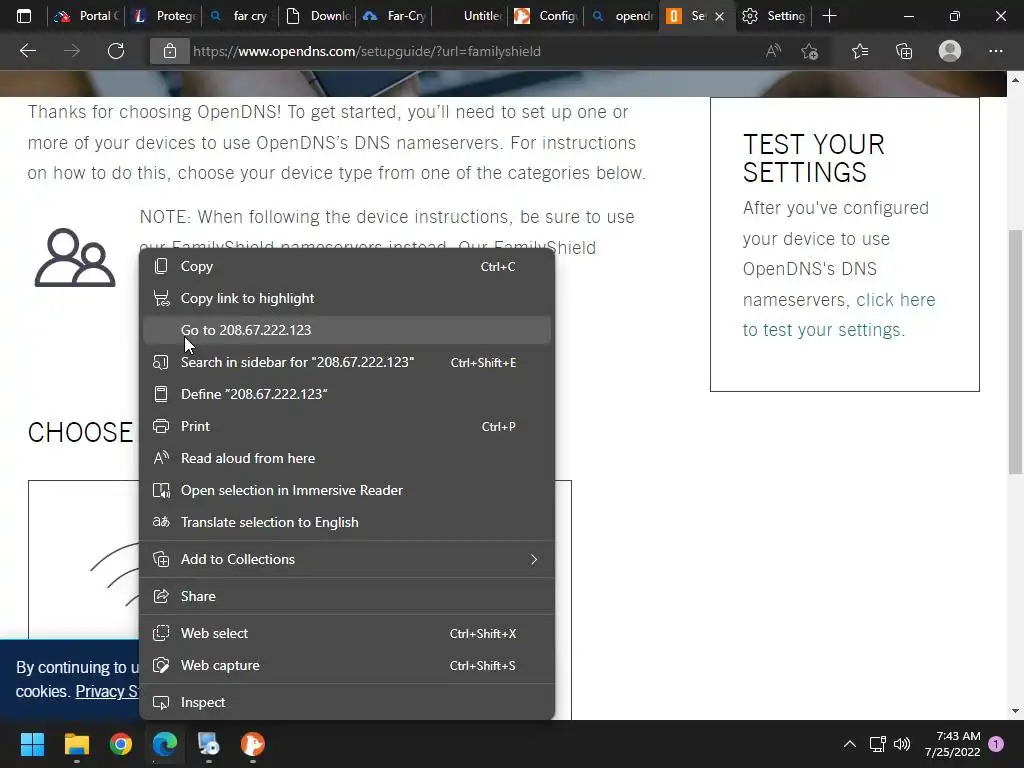Choose Inspect from context menu

pyautogui.click(x=347, y=702)
